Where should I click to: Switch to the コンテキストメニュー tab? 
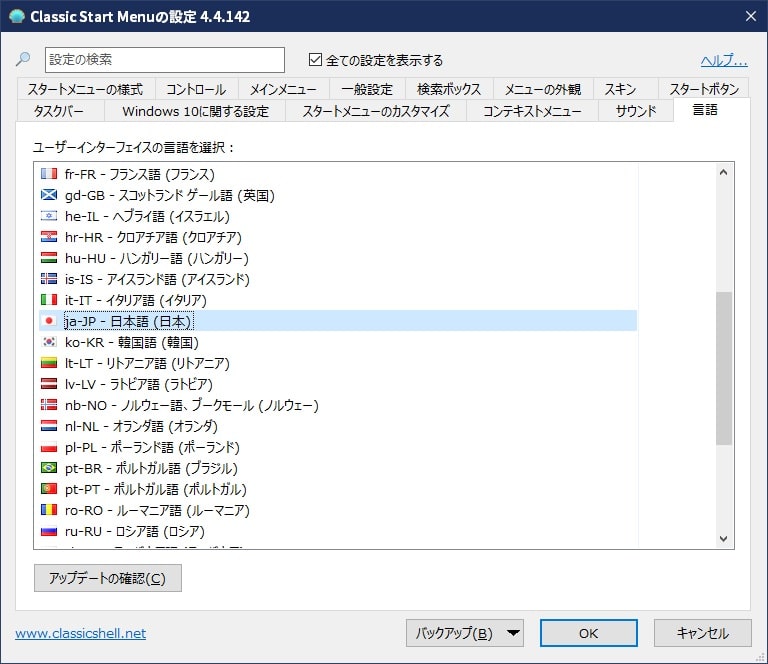point(532,111)
